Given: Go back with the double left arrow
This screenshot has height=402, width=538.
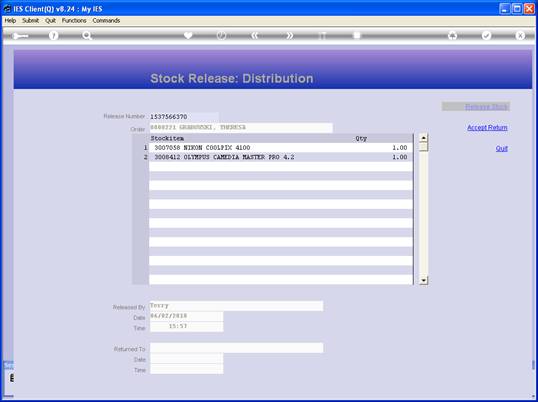Looking at the screenshot, I should tap(255, 35).
